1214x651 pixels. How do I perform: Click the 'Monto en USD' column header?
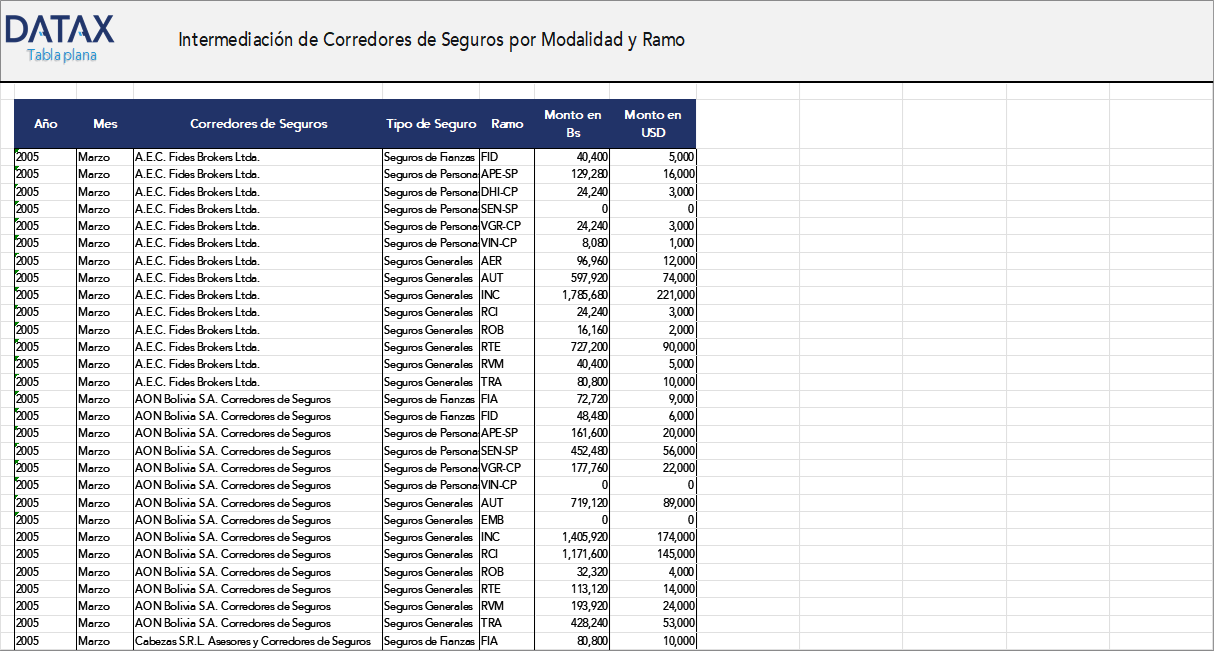[653, 124]
